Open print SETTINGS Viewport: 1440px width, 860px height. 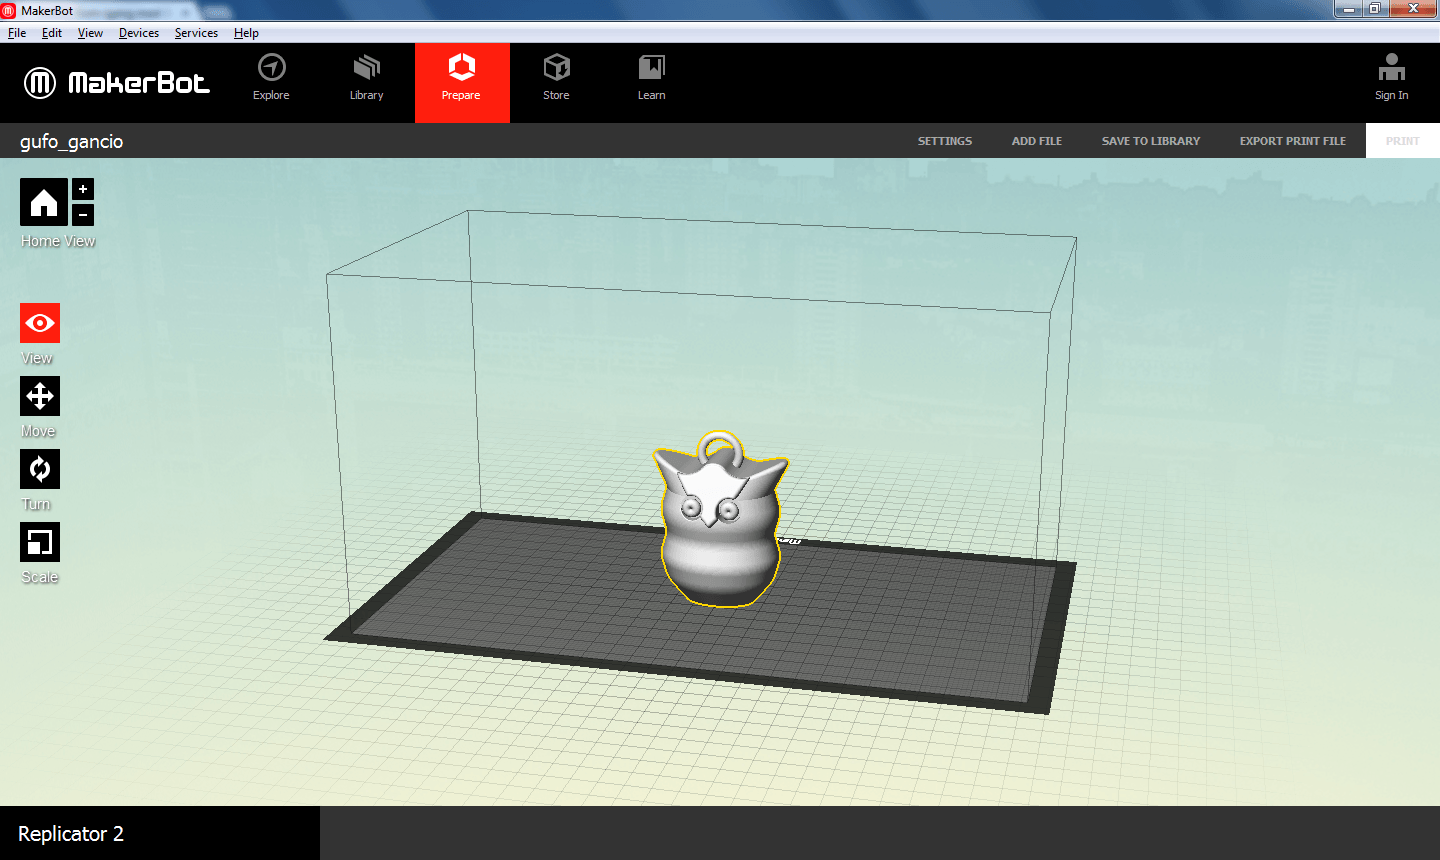(945, 141)
